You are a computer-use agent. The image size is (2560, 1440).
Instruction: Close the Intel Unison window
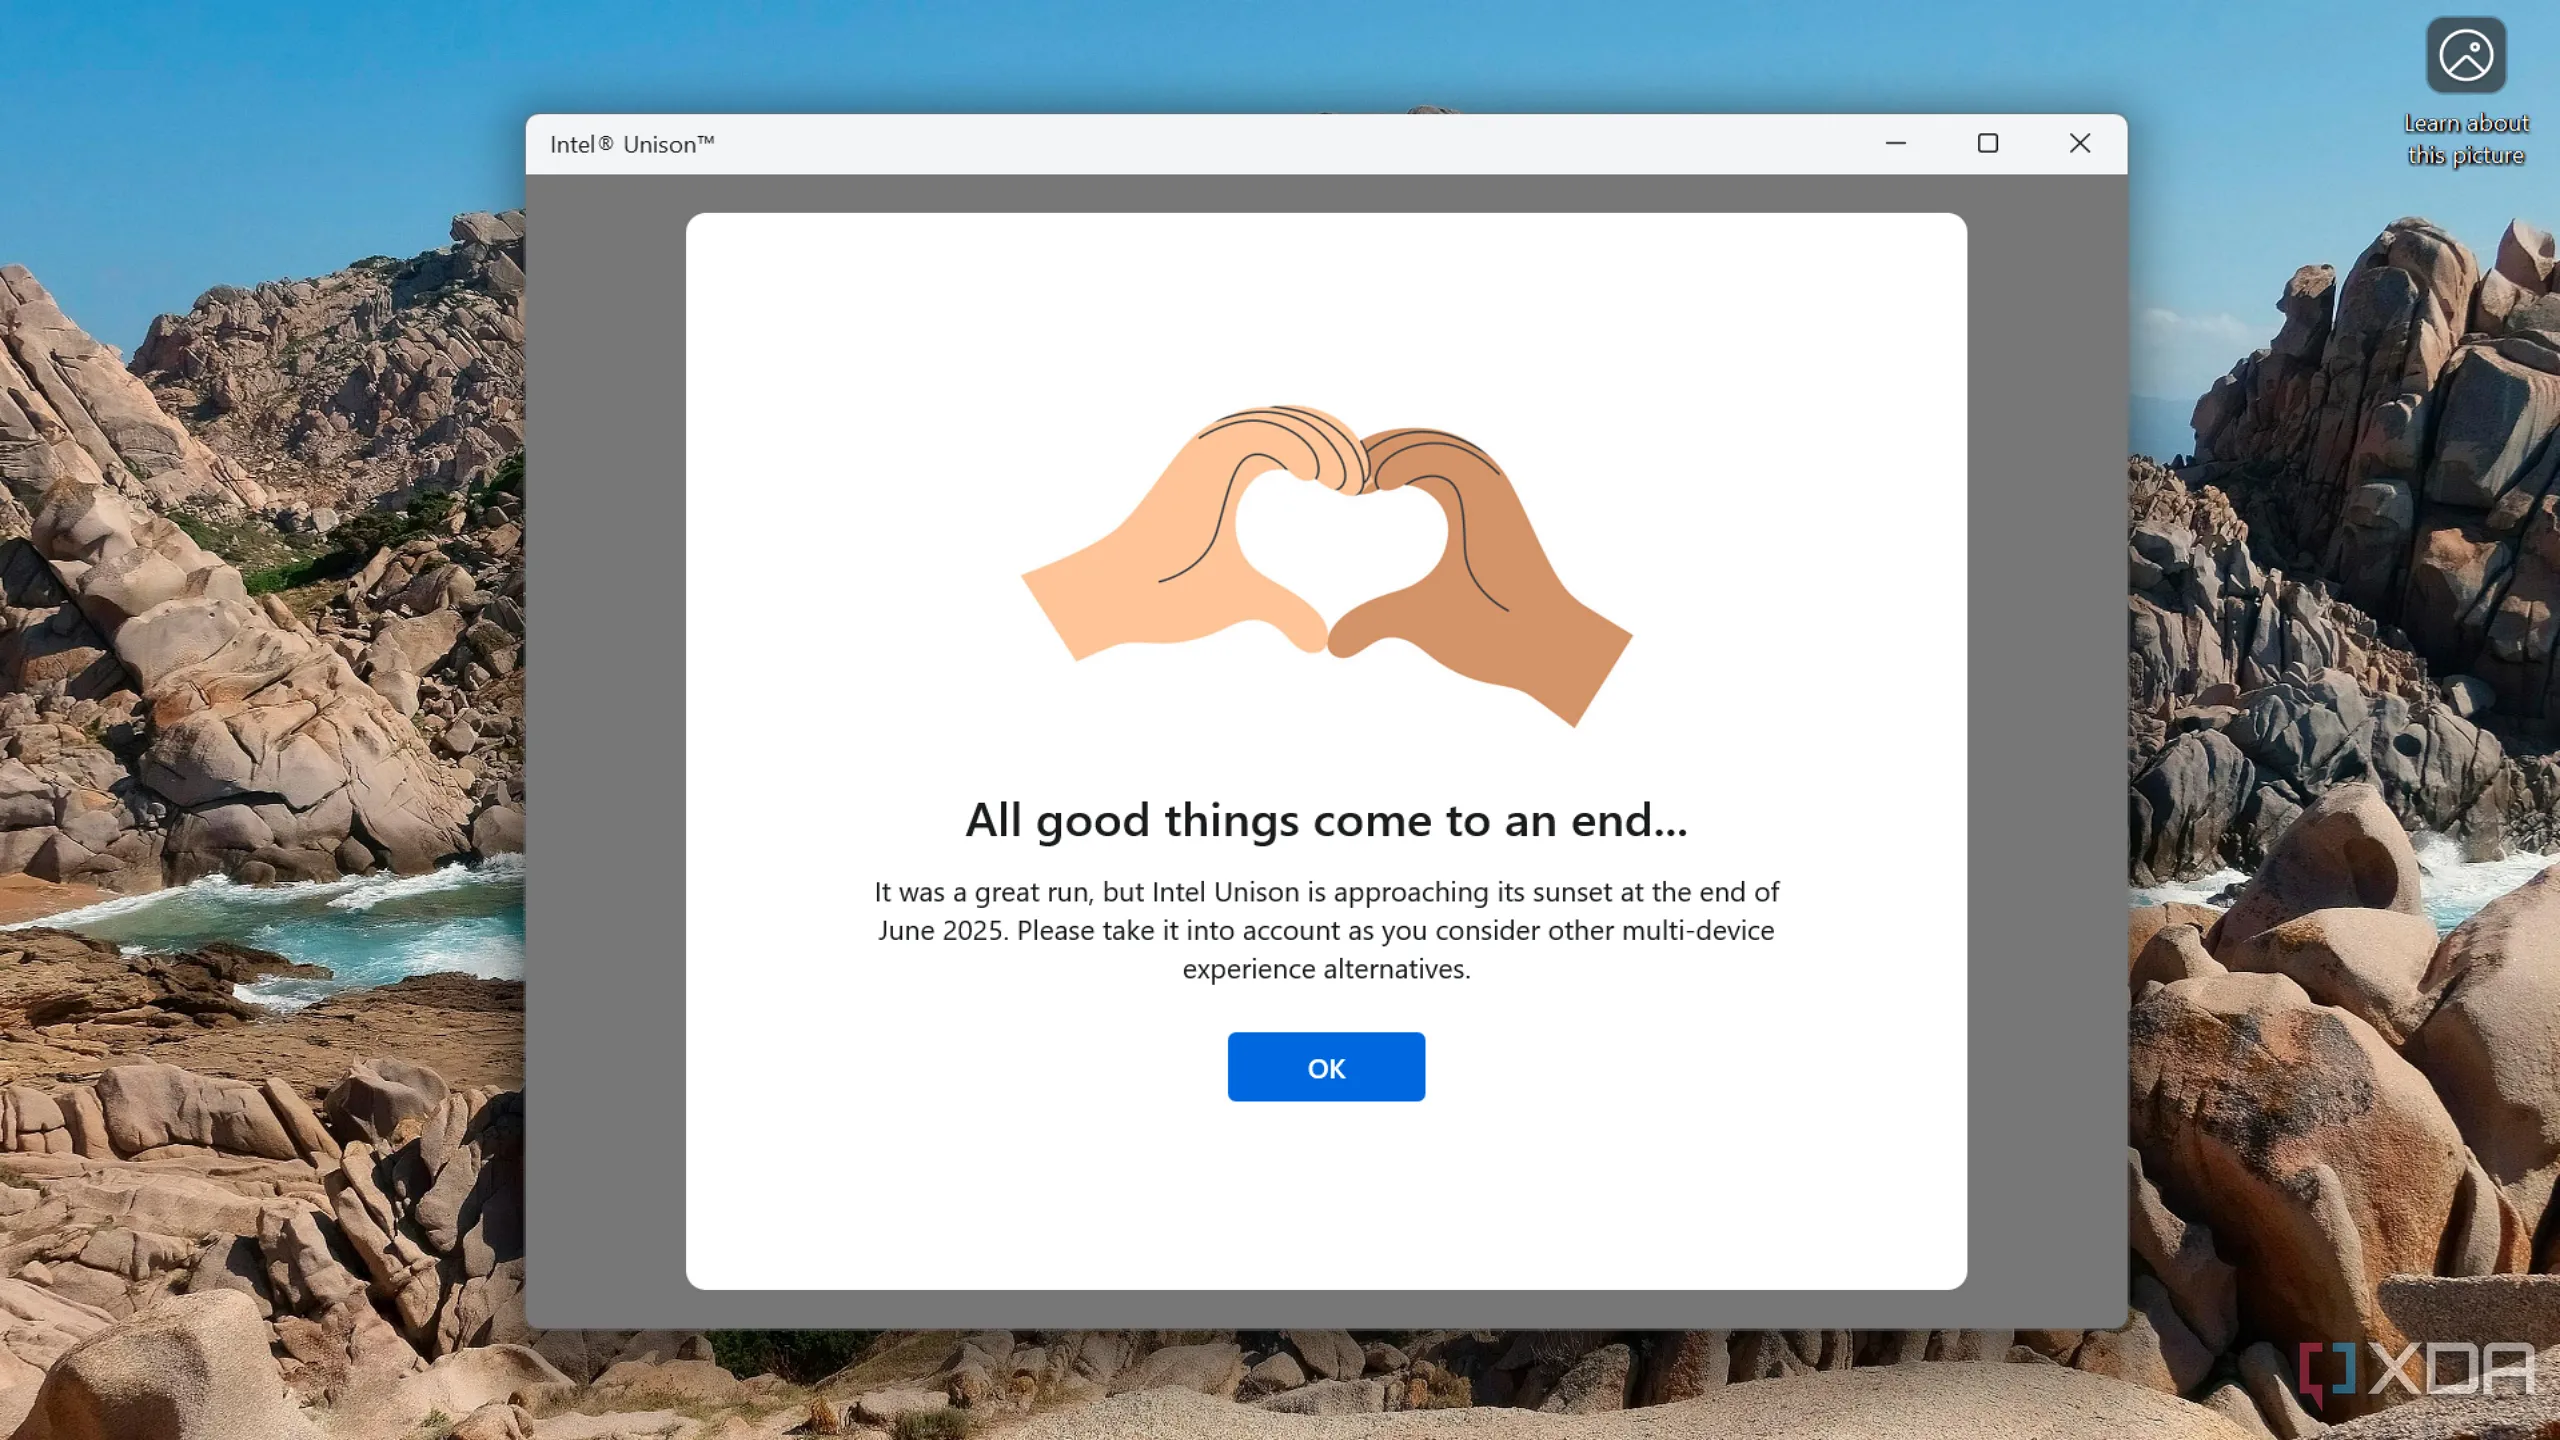coord(2079,144)
